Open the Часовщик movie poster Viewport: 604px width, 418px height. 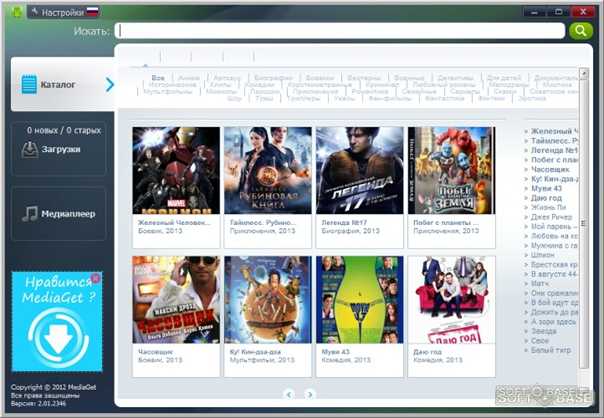click(x=176, y=300)
